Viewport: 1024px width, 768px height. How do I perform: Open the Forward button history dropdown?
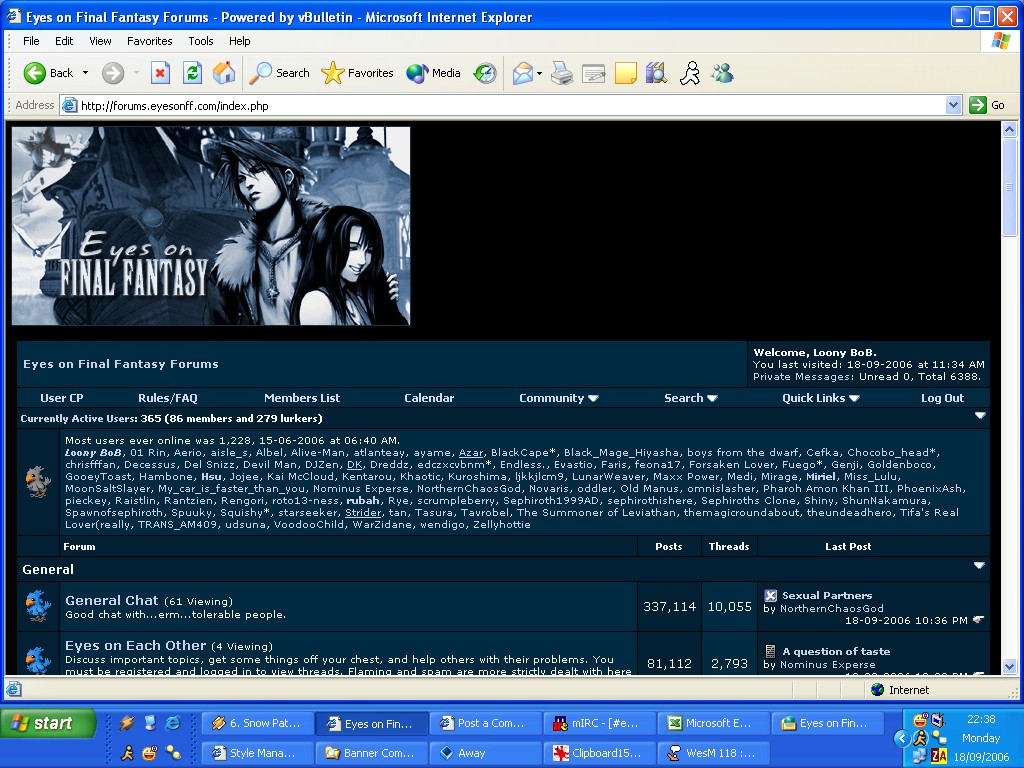coord(136,73)
